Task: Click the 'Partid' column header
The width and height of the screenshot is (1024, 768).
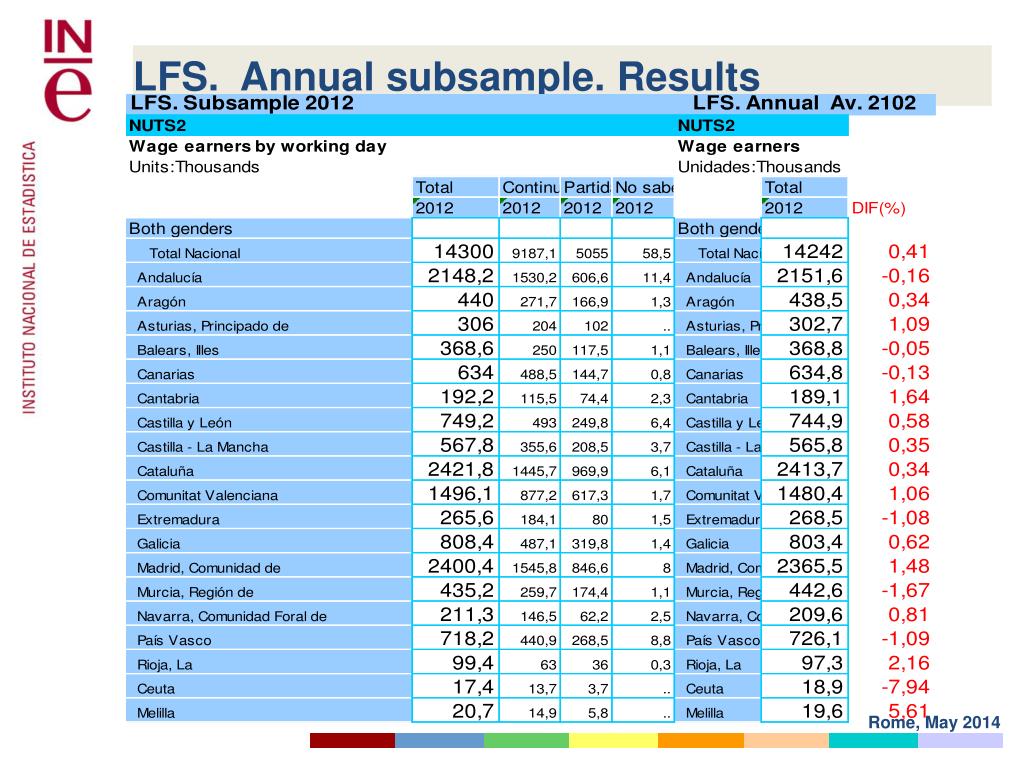Action: (x=586, y=187)
